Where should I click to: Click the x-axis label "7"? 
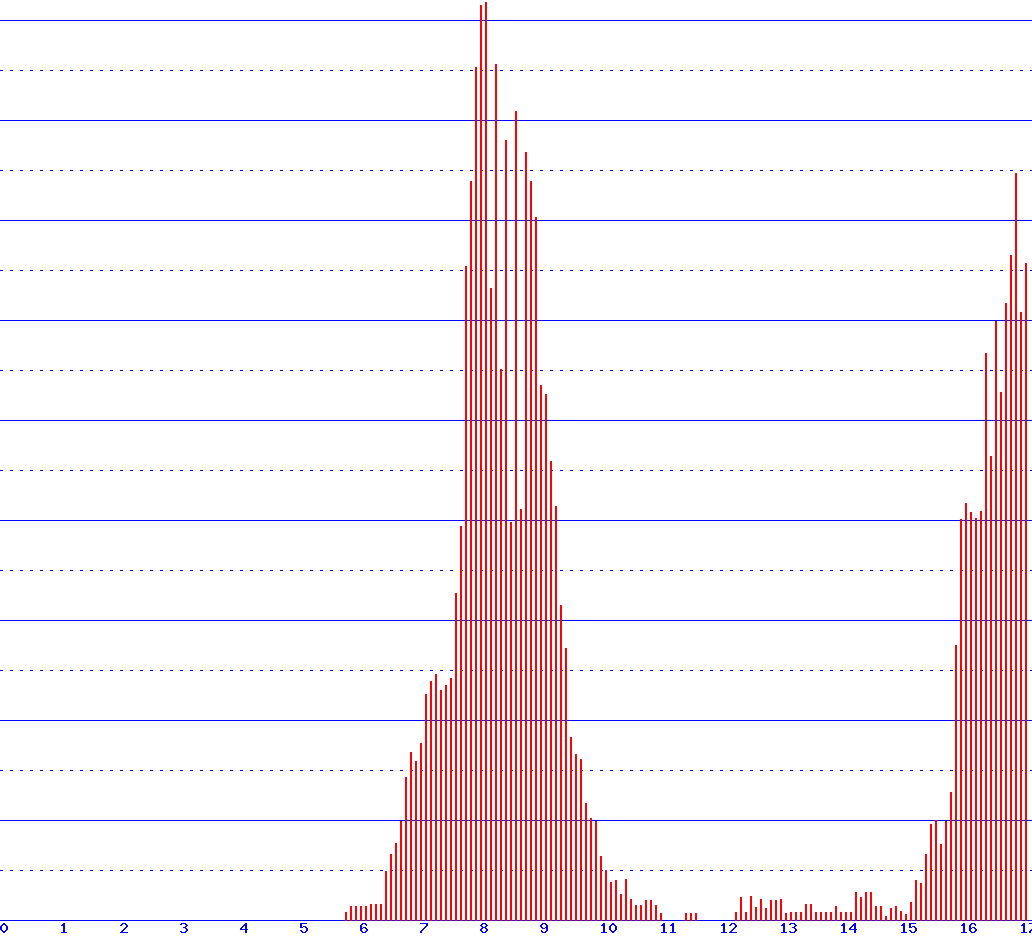click(x=423, y=929)
